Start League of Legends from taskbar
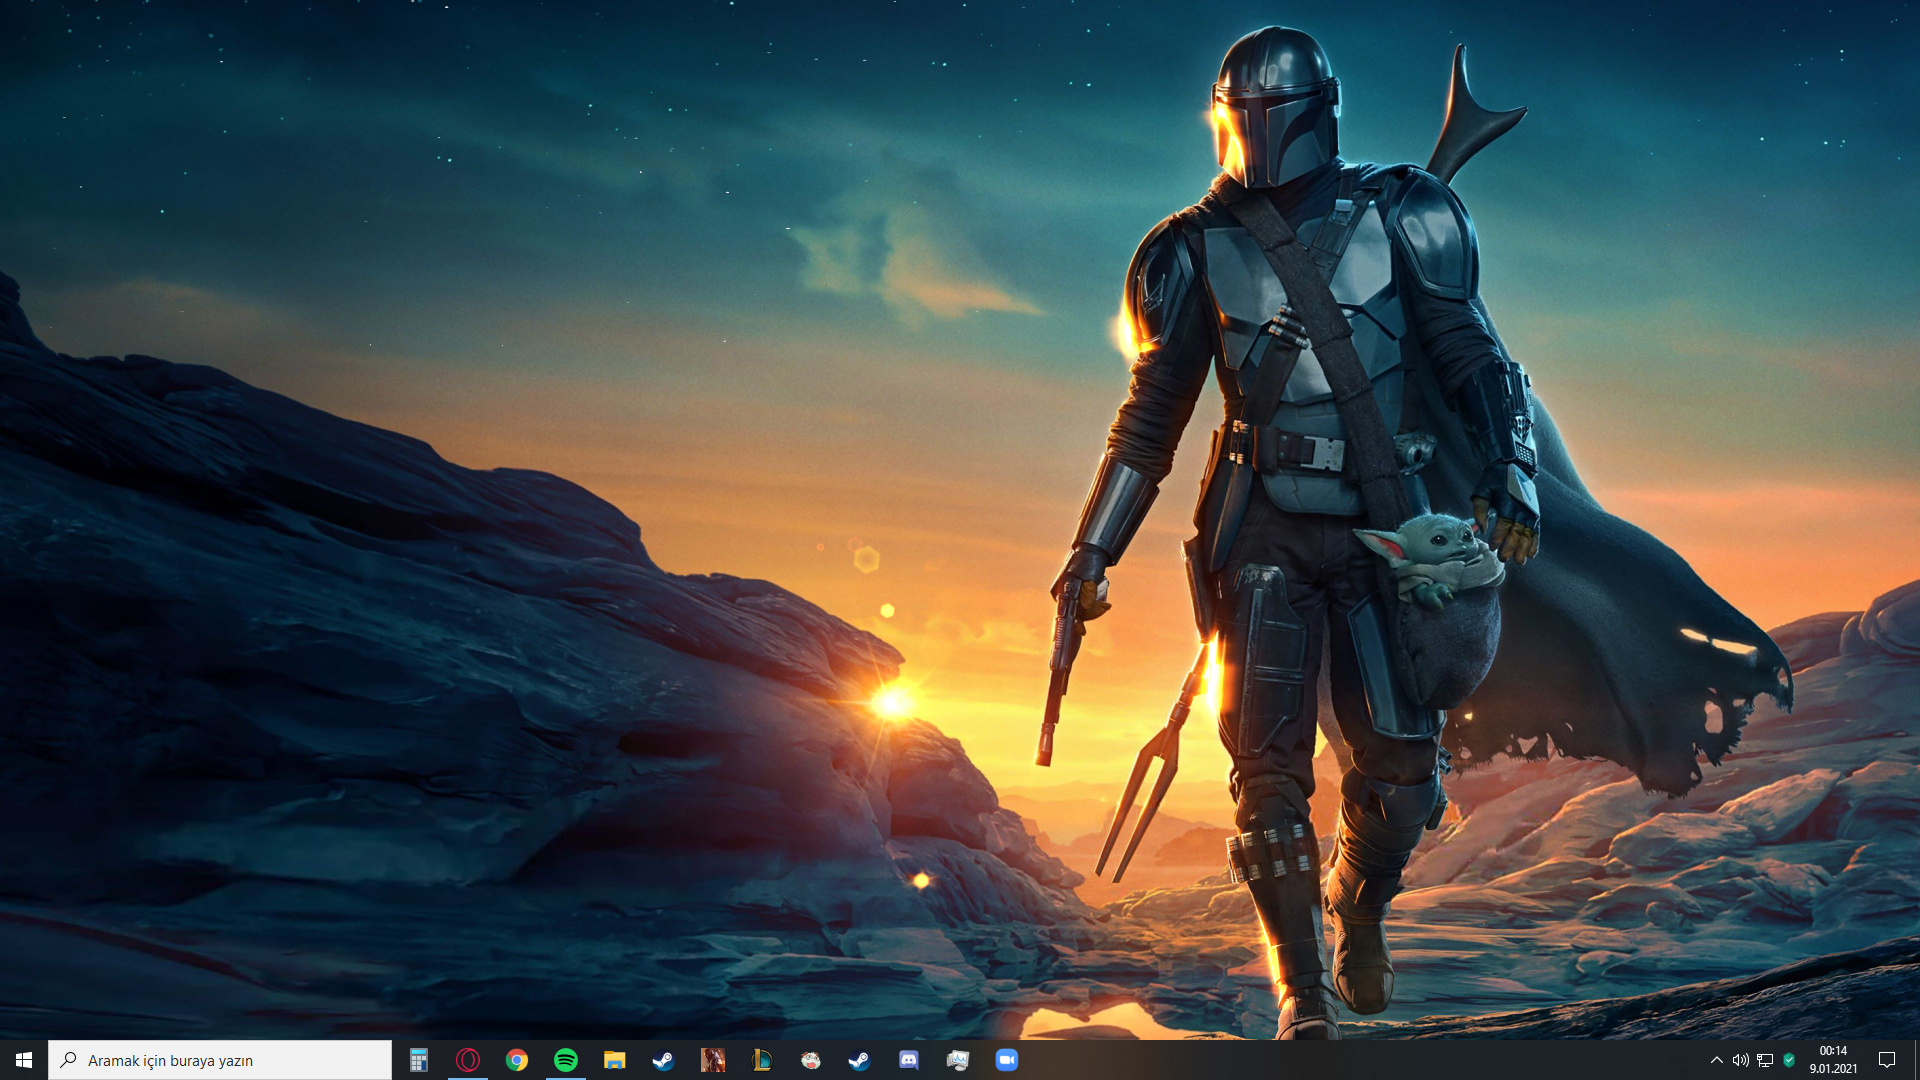The image size is (1920, 1080). click(x=761, y=1060)
